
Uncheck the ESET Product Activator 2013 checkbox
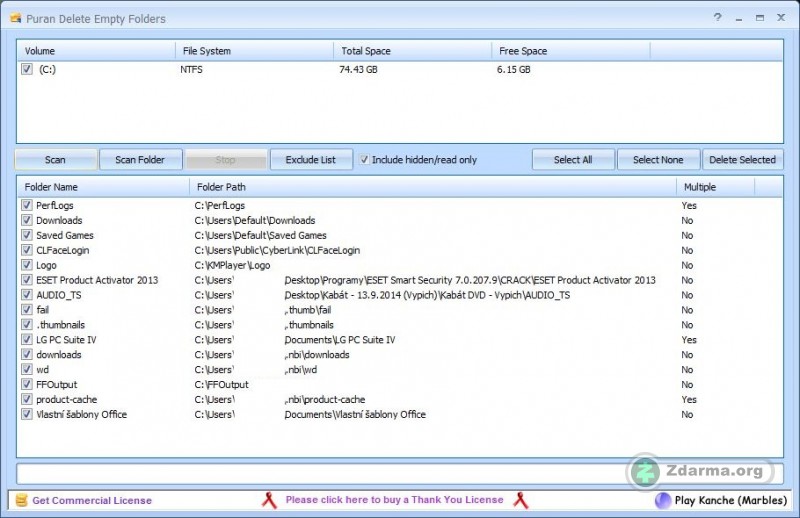(x=27, y=280)
